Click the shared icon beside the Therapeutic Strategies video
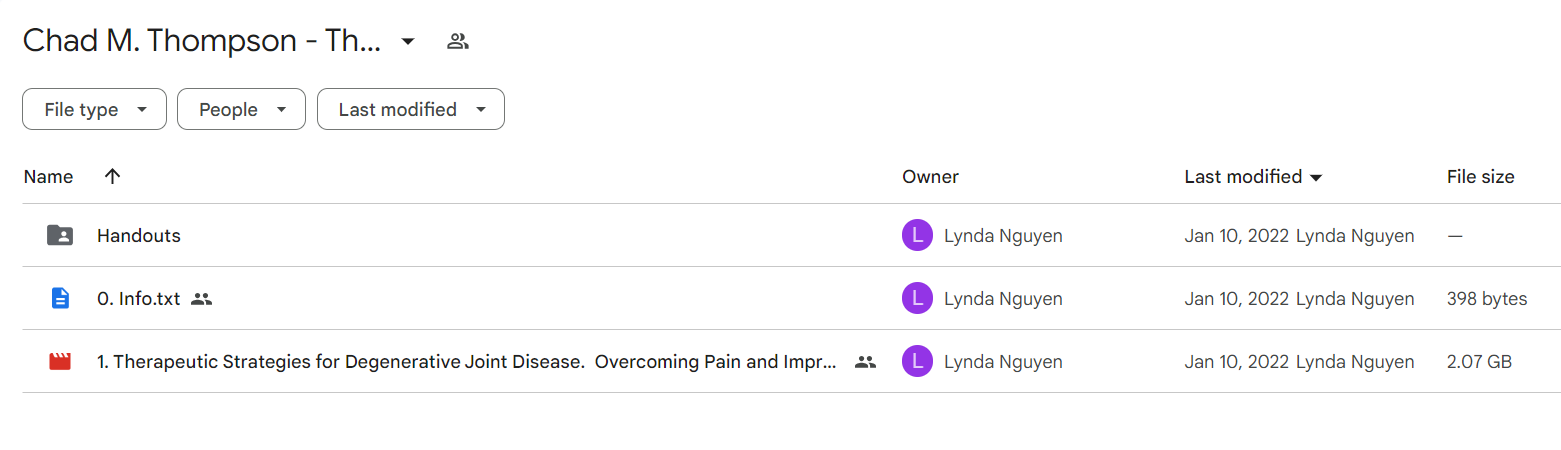The height and width of the screenshot is (450, 1561). click(x=865, y=362)
